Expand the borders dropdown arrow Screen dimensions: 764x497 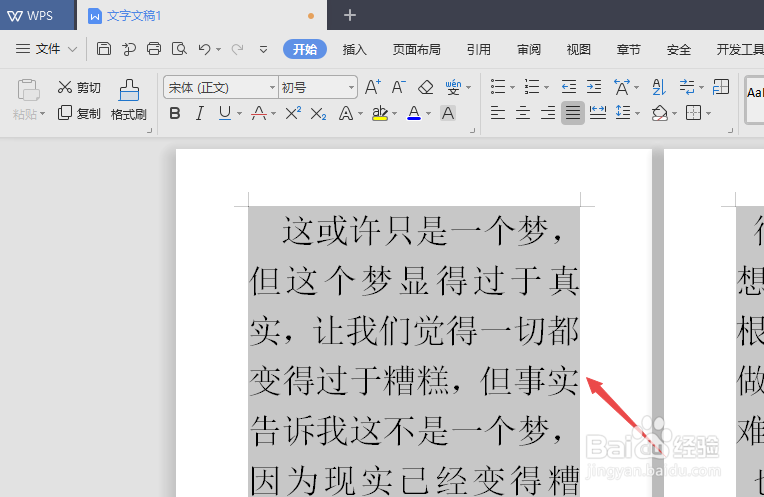[708, 114]
